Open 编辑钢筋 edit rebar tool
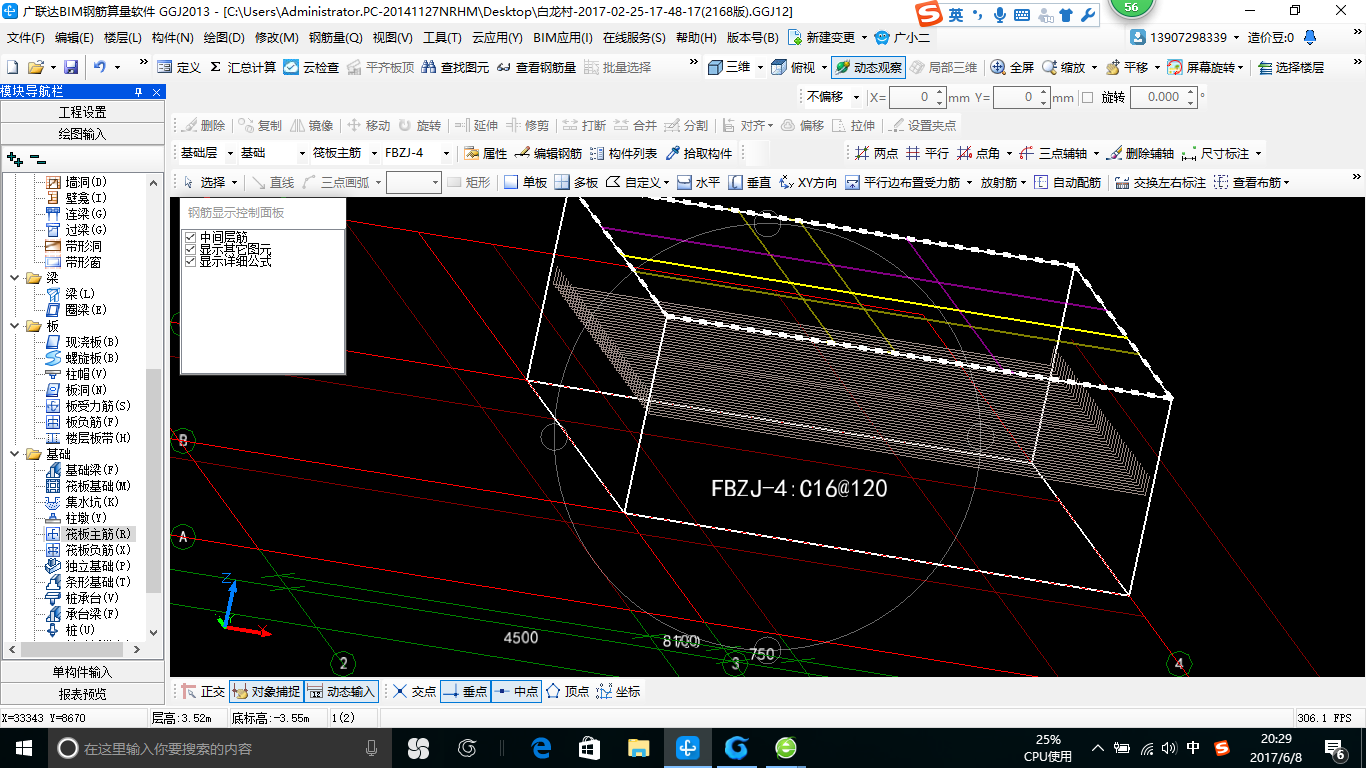 (548, 153)
